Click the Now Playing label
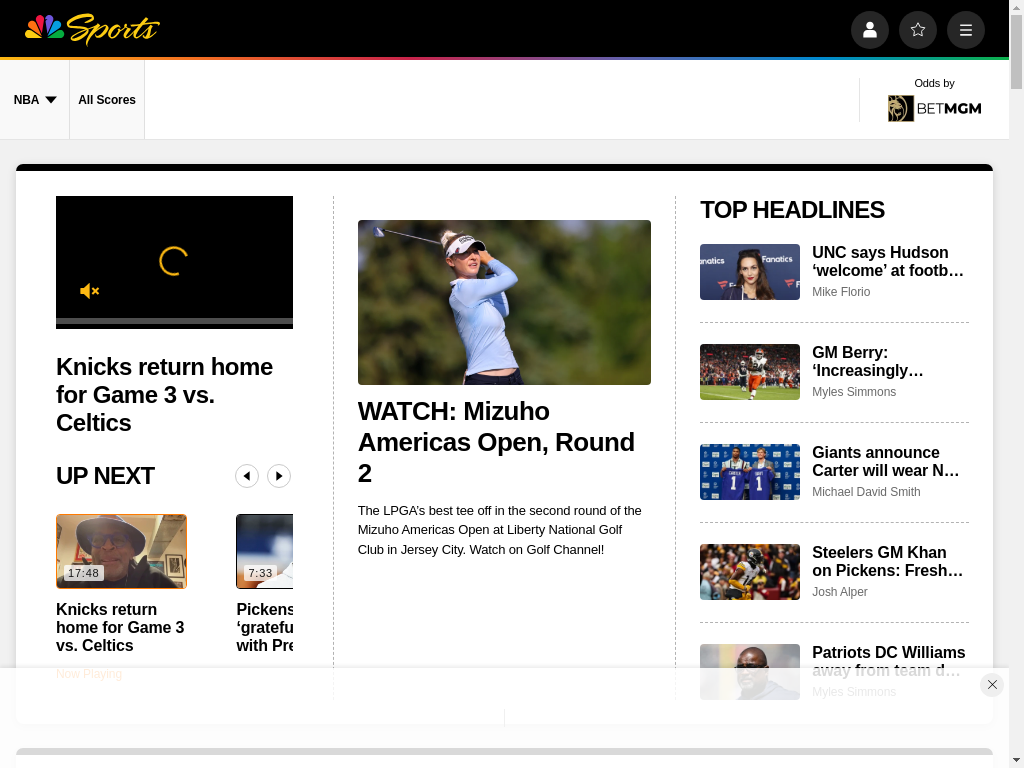1024x768 pixels. click(x=89, y=673)
